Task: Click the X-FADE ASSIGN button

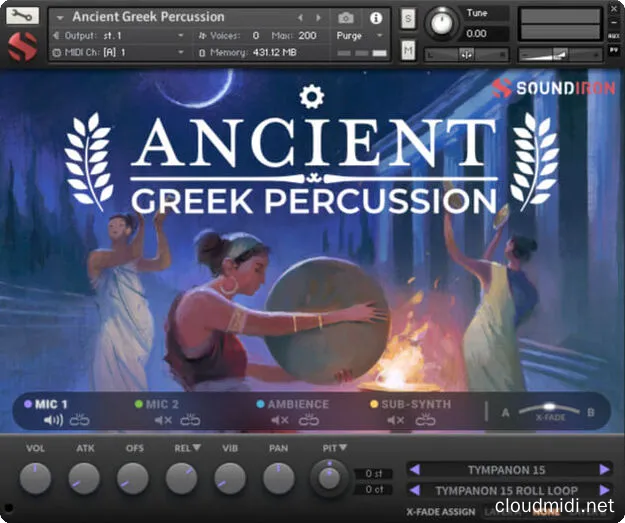Action: (441, 511)
